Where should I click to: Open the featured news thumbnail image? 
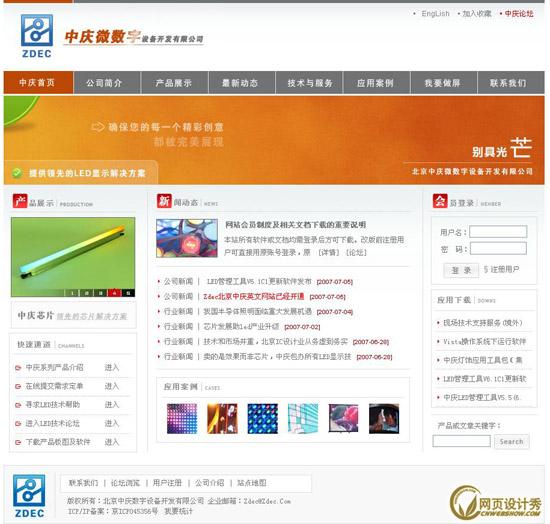click(x=187, y=238)
